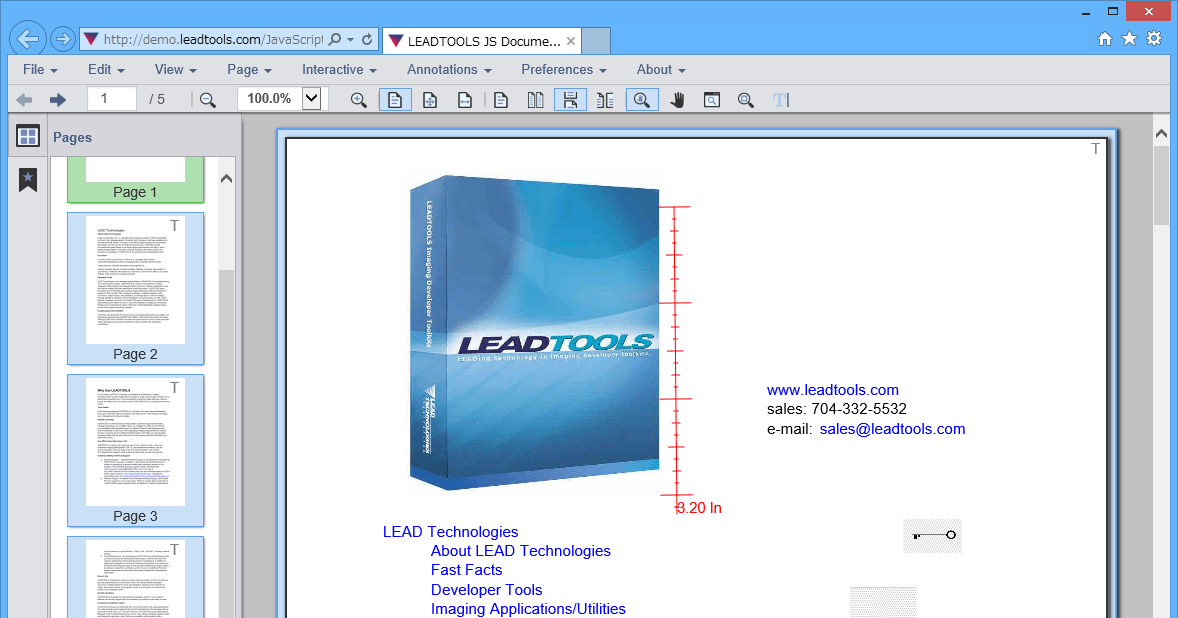Open the Preferences dropdown menu
The image size is (1178, 618).
(563, 70)
